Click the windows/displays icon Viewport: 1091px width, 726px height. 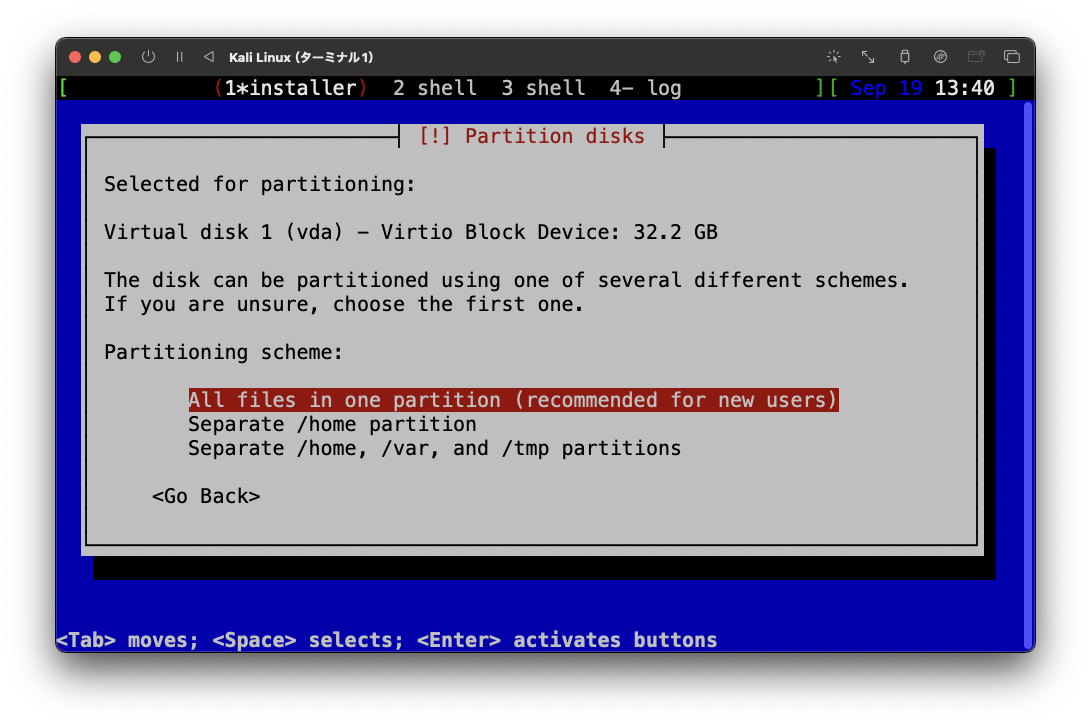(1012, 57)
